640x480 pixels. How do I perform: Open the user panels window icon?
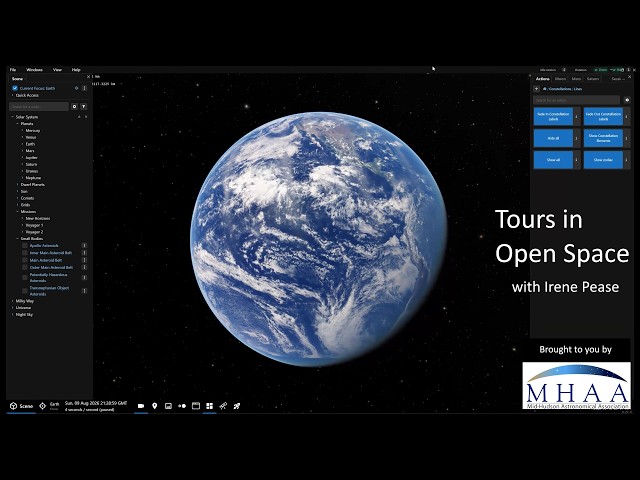[x=196, y=406]
